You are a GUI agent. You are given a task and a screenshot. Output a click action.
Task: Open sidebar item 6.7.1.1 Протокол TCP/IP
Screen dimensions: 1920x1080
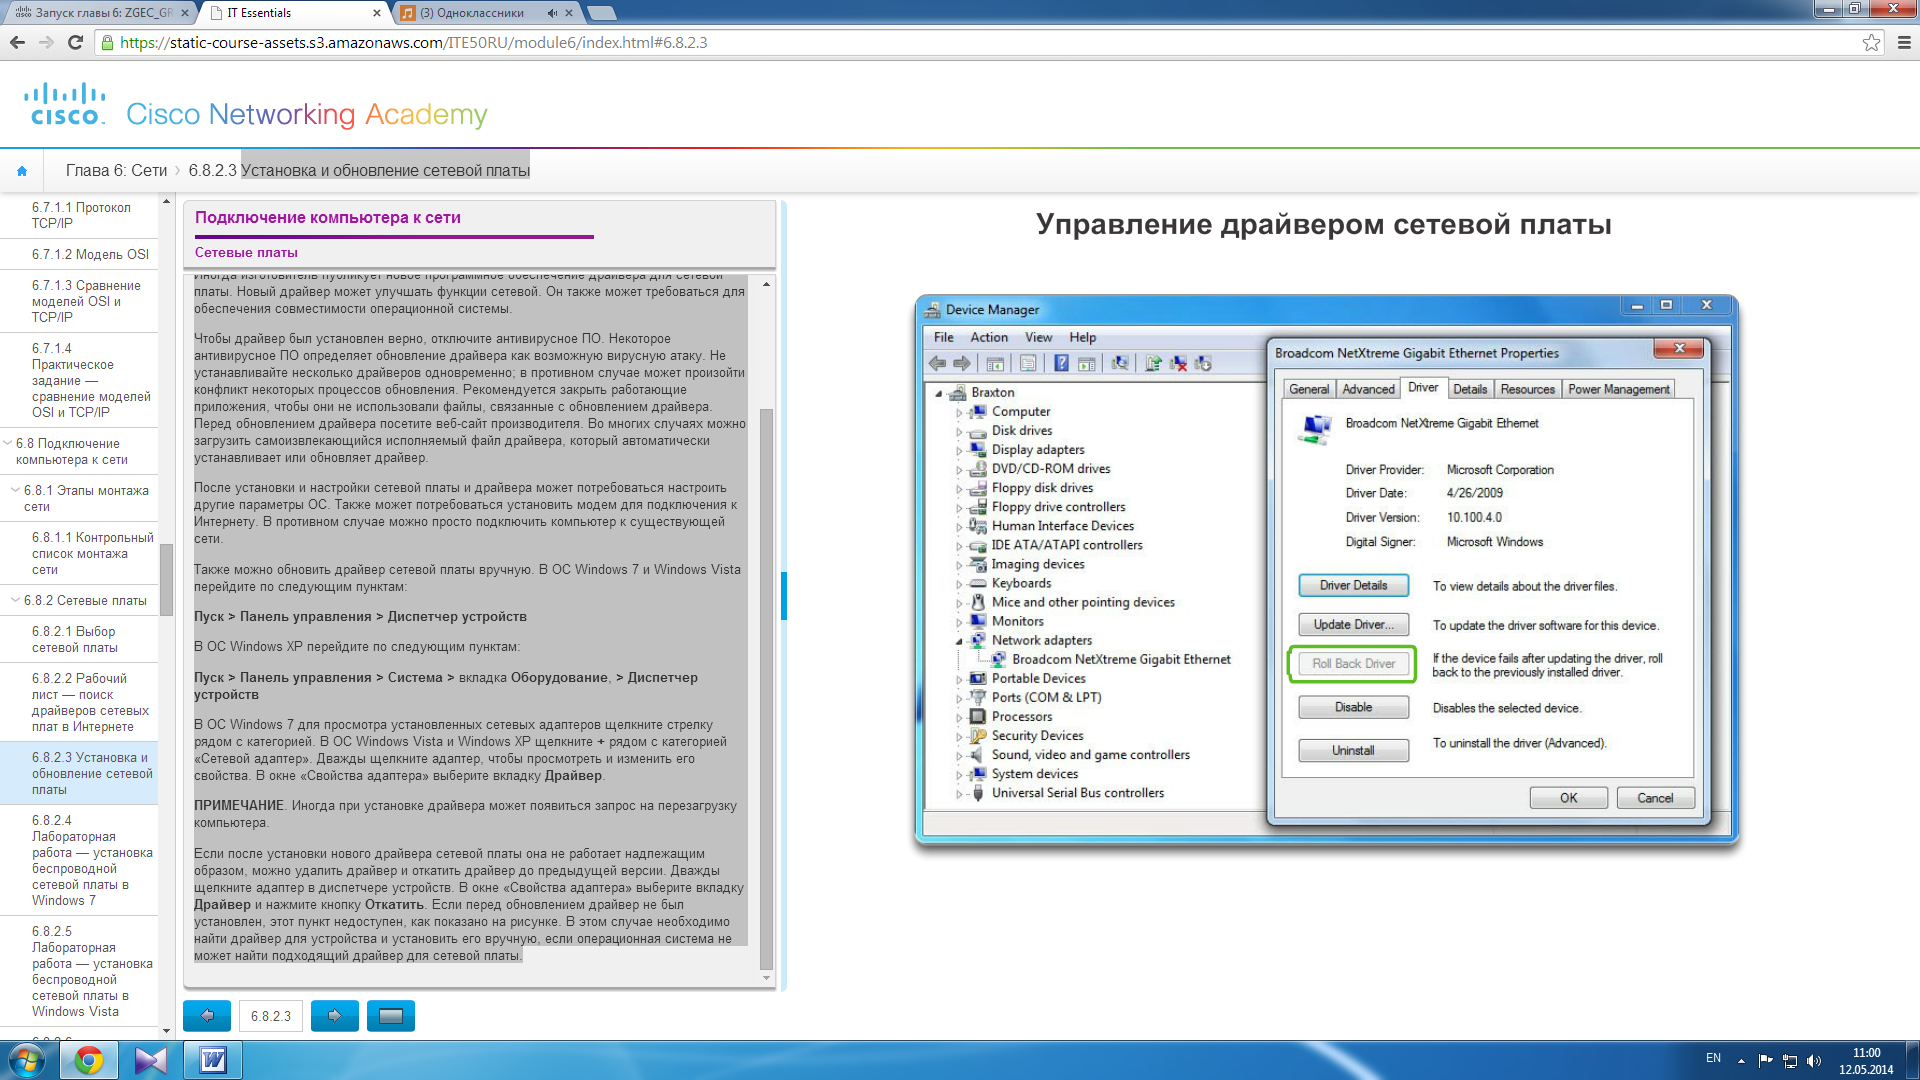(x=81, y=215)
